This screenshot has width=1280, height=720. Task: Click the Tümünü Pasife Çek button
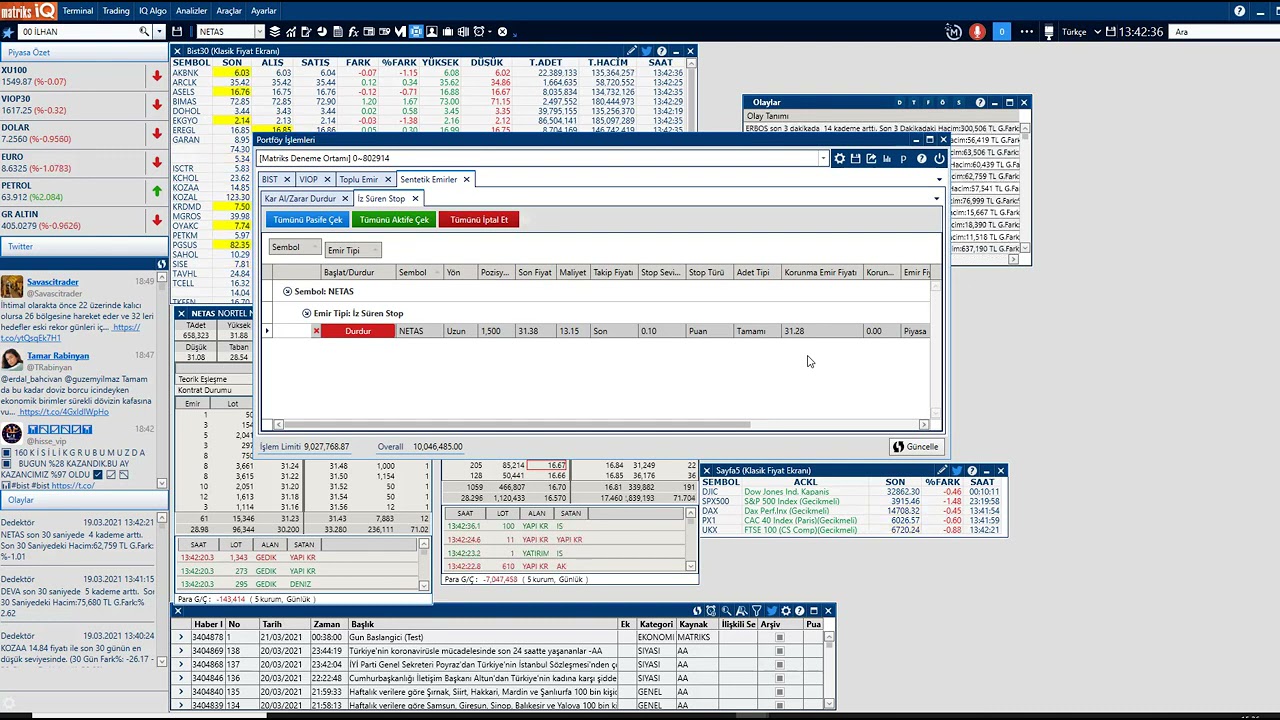pyautogui.click(x=307, y=220)
